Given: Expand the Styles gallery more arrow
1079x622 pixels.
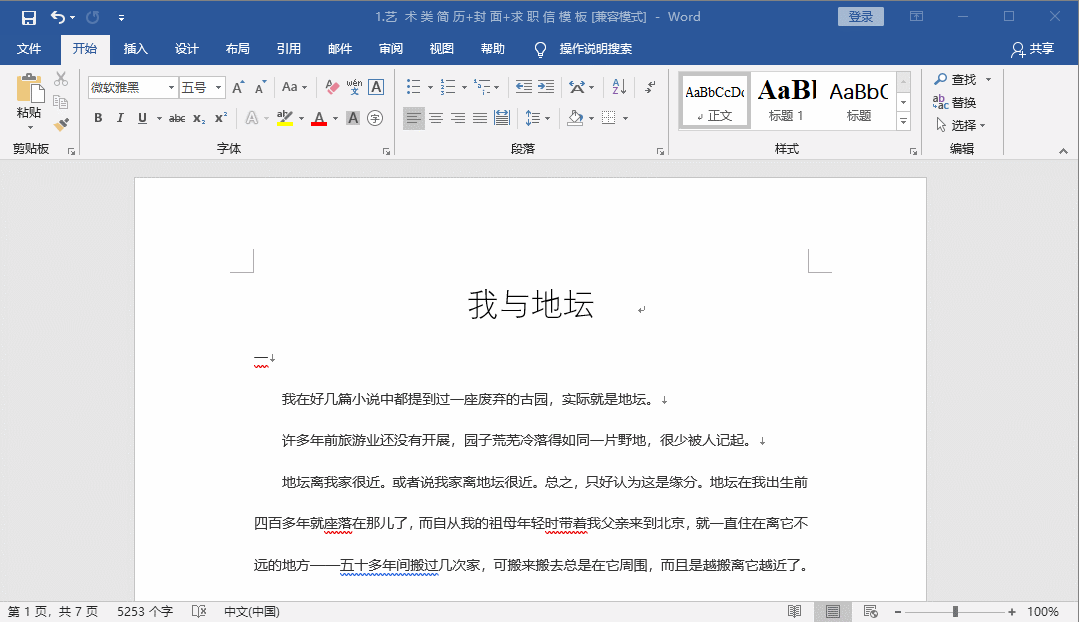Looking at the screenshot, I should click(x=903, y=122).
